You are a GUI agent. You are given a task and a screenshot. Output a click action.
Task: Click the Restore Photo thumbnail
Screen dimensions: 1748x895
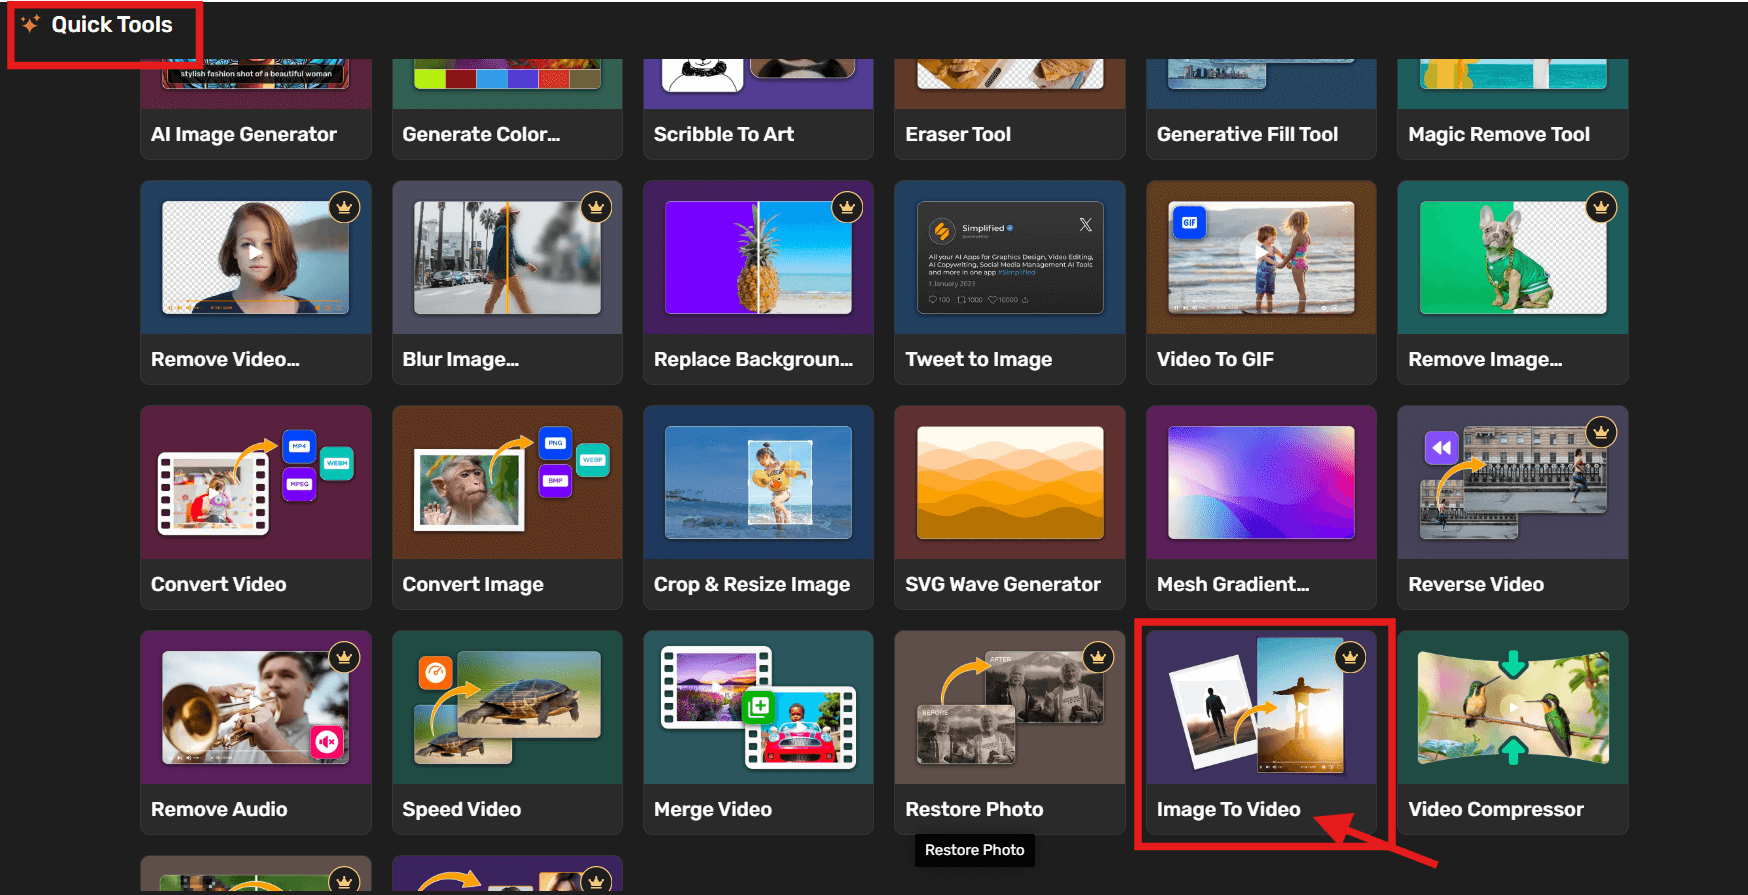(1010, 708)
